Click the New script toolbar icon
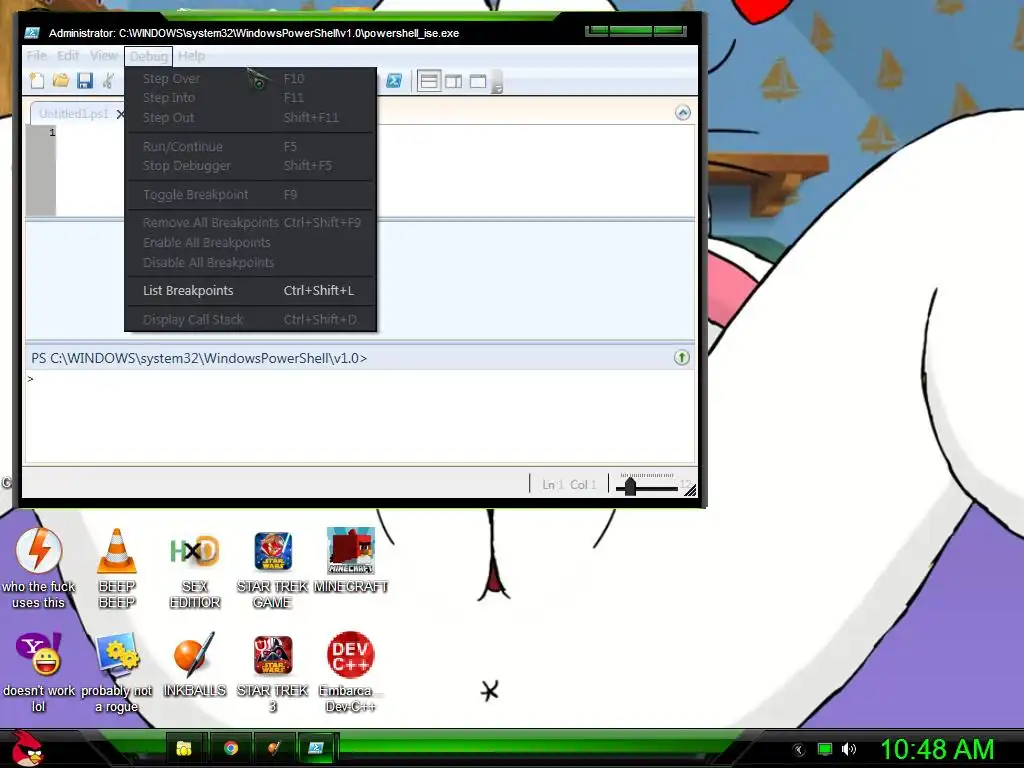This screenshot has height=768, width=1024. coord(37,81)
